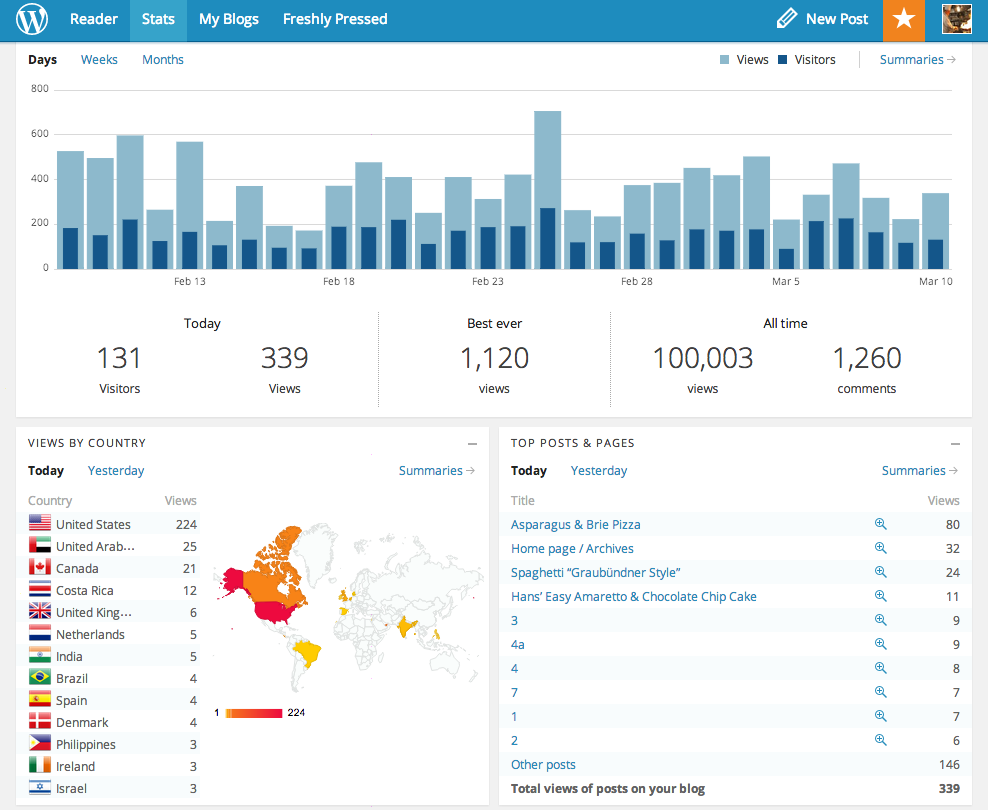Click the WordPress logo icon
This screenshot has width=988, height=810.
click(32, 19)
